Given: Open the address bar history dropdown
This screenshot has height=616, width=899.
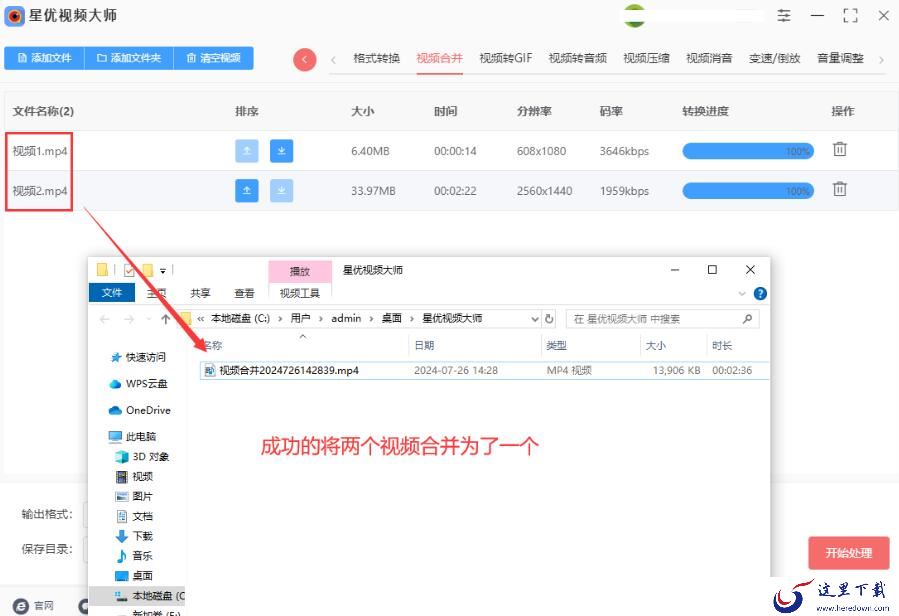Looking at the screenshot, I should click(x=534, y=319).
